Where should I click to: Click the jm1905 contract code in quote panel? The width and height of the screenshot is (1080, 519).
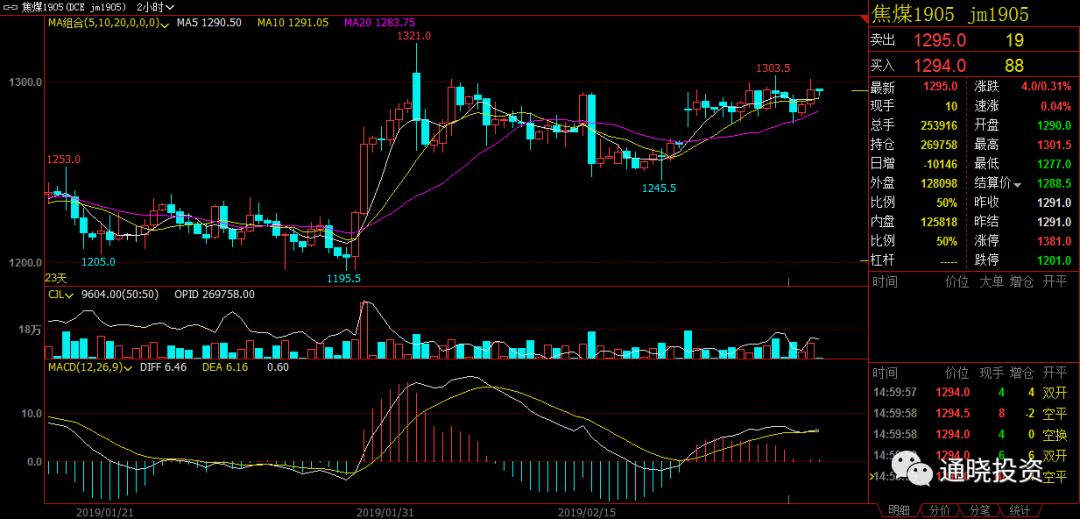point(999,14)
